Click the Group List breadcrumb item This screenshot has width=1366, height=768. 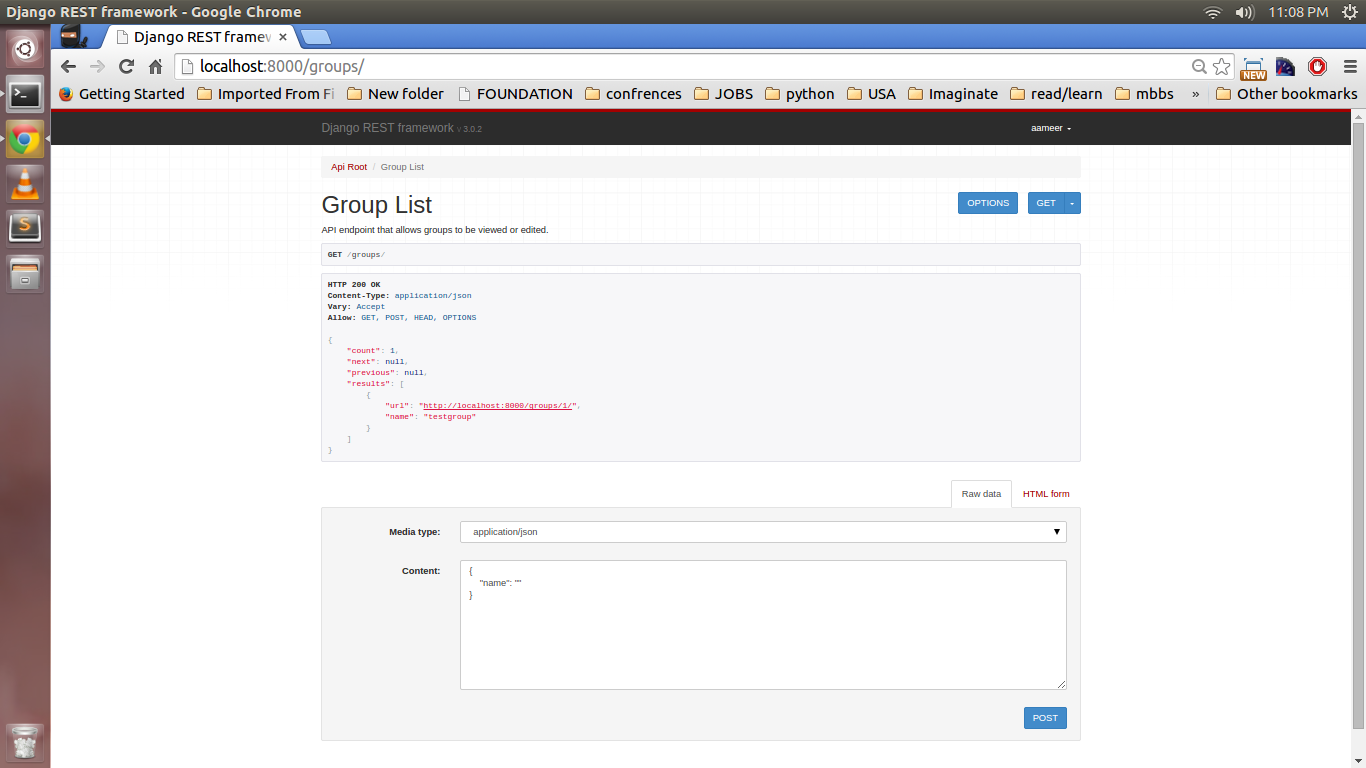402,167
